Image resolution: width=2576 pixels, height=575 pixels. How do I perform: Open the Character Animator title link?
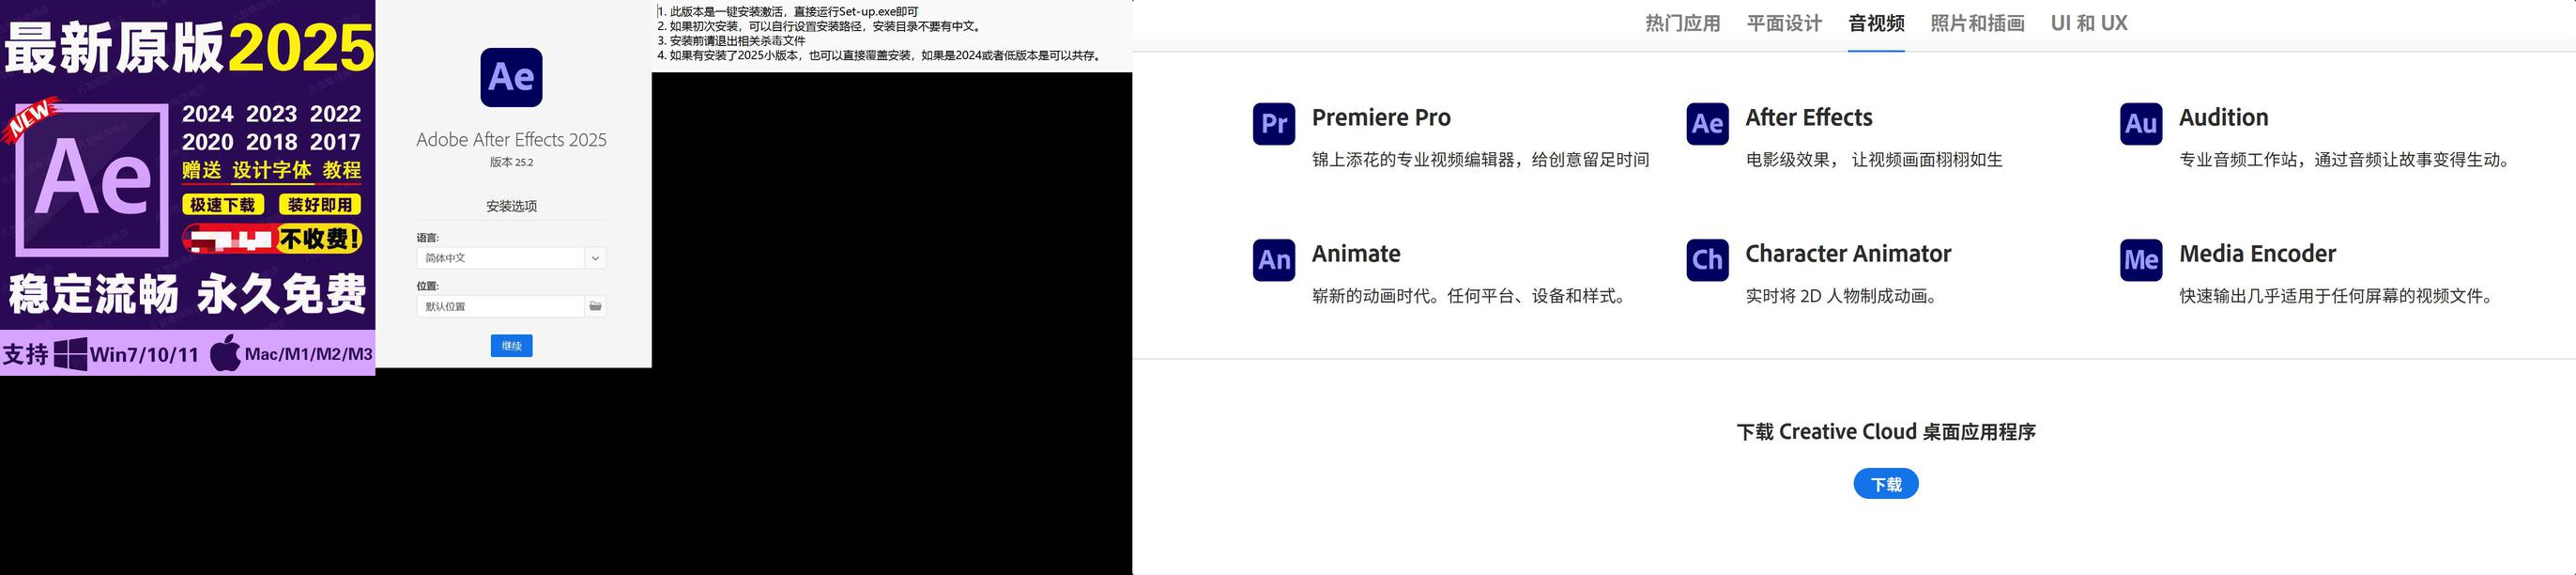click(x=1848, y=253)
